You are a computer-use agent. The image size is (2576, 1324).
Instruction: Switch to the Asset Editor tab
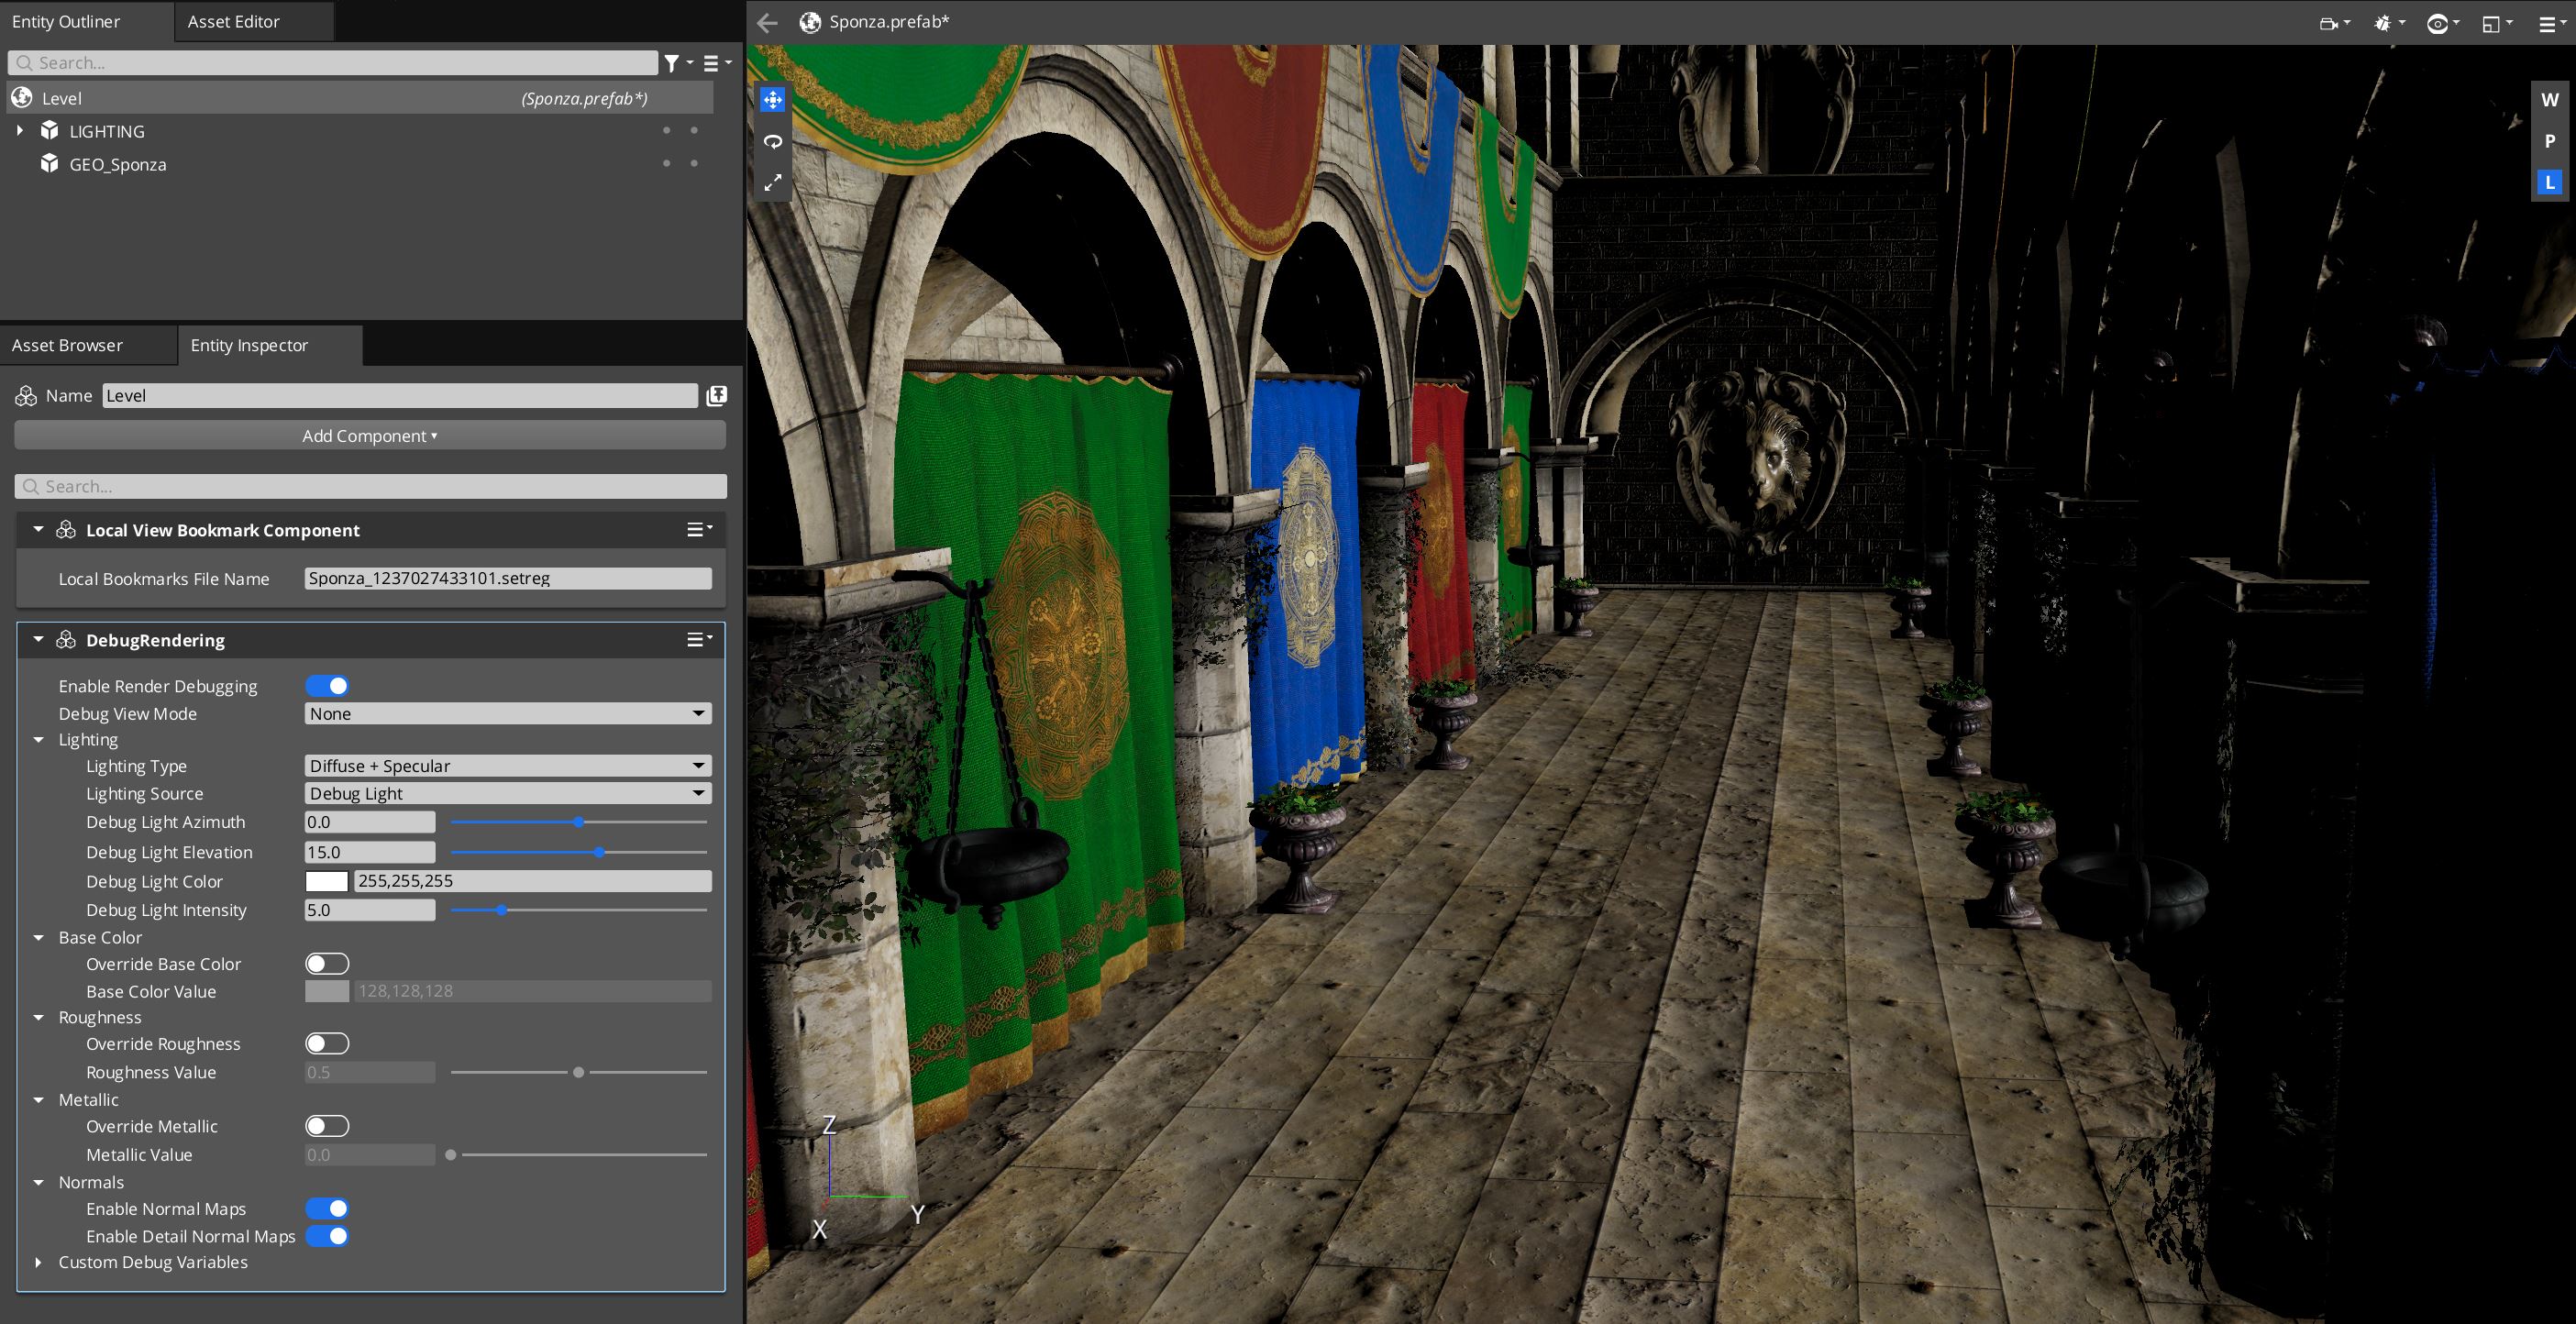(233, 21)
